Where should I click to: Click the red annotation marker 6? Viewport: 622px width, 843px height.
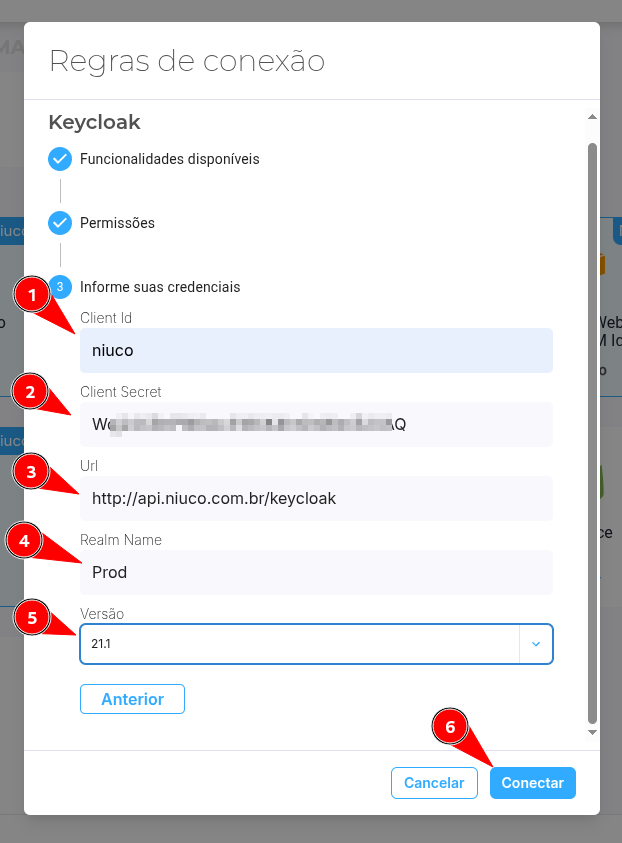(450, 726)
